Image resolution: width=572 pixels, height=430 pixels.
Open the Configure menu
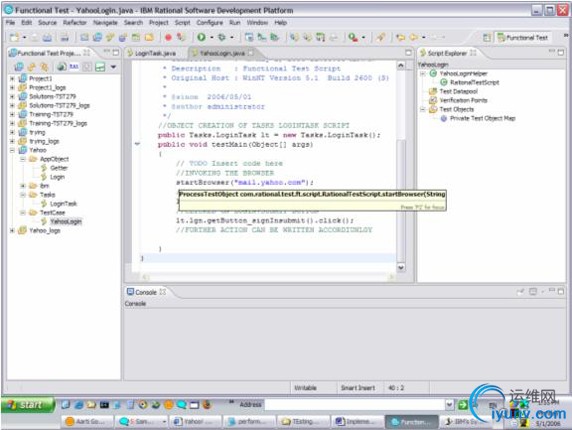pyautogui.click(x=210, y=23)
